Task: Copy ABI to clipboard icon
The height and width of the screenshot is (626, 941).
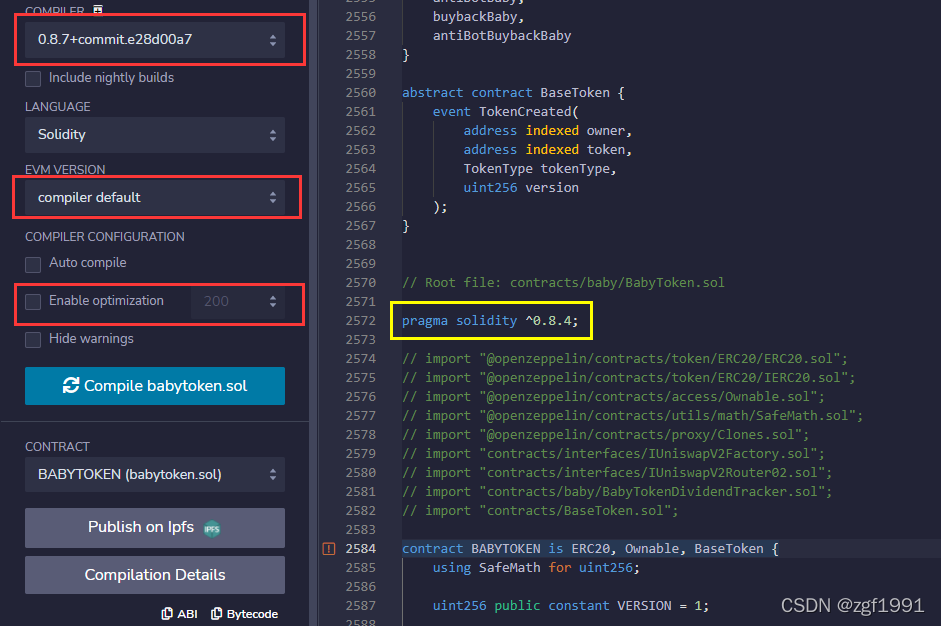Action: (x=167, y=613)
